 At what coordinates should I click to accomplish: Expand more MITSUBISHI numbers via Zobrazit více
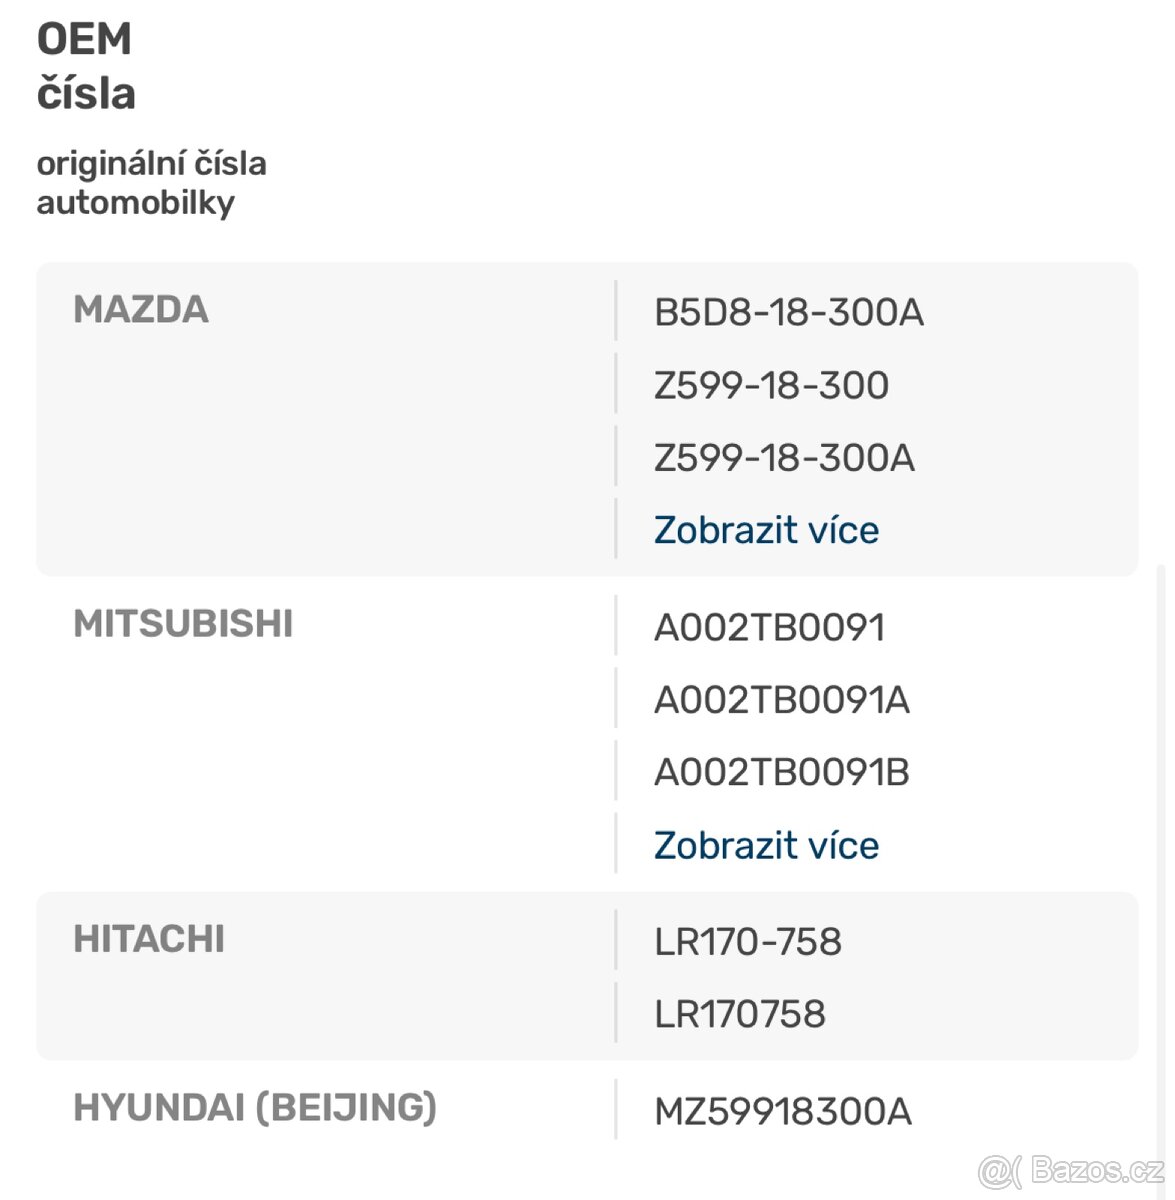[766, 845]
